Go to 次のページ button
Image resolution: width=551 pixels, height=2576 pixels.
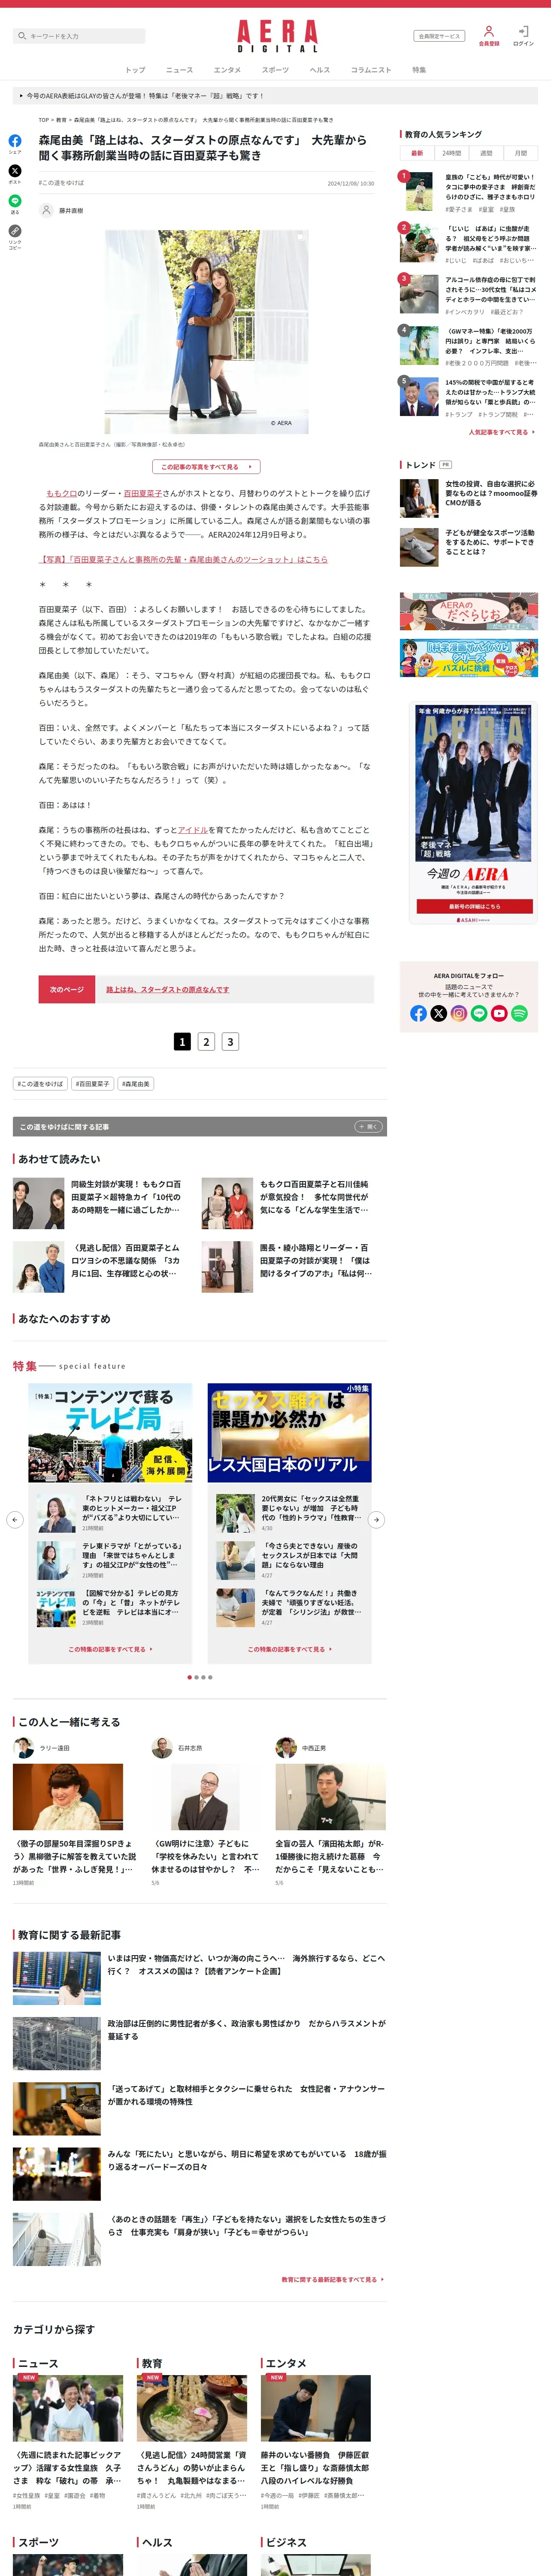(x=67, y=990)
